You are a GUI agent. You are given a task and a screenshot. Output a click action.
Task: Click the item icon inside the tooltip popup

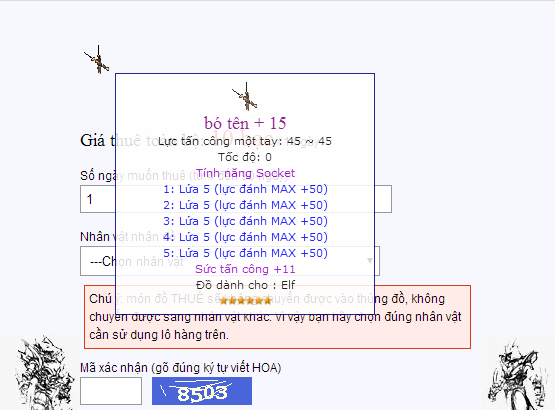click(x=245, y=96)
